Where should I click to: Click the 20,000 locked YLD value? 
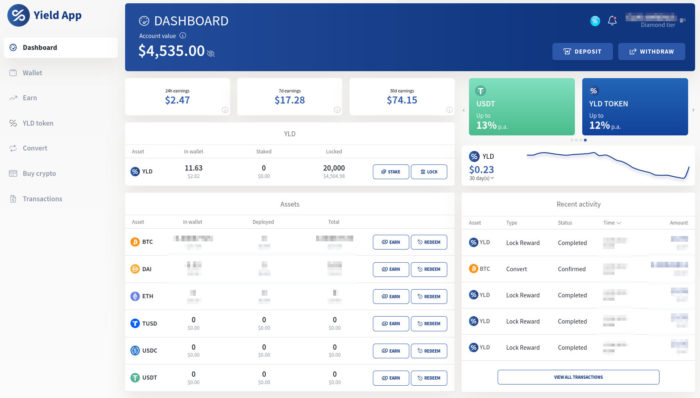334,168
